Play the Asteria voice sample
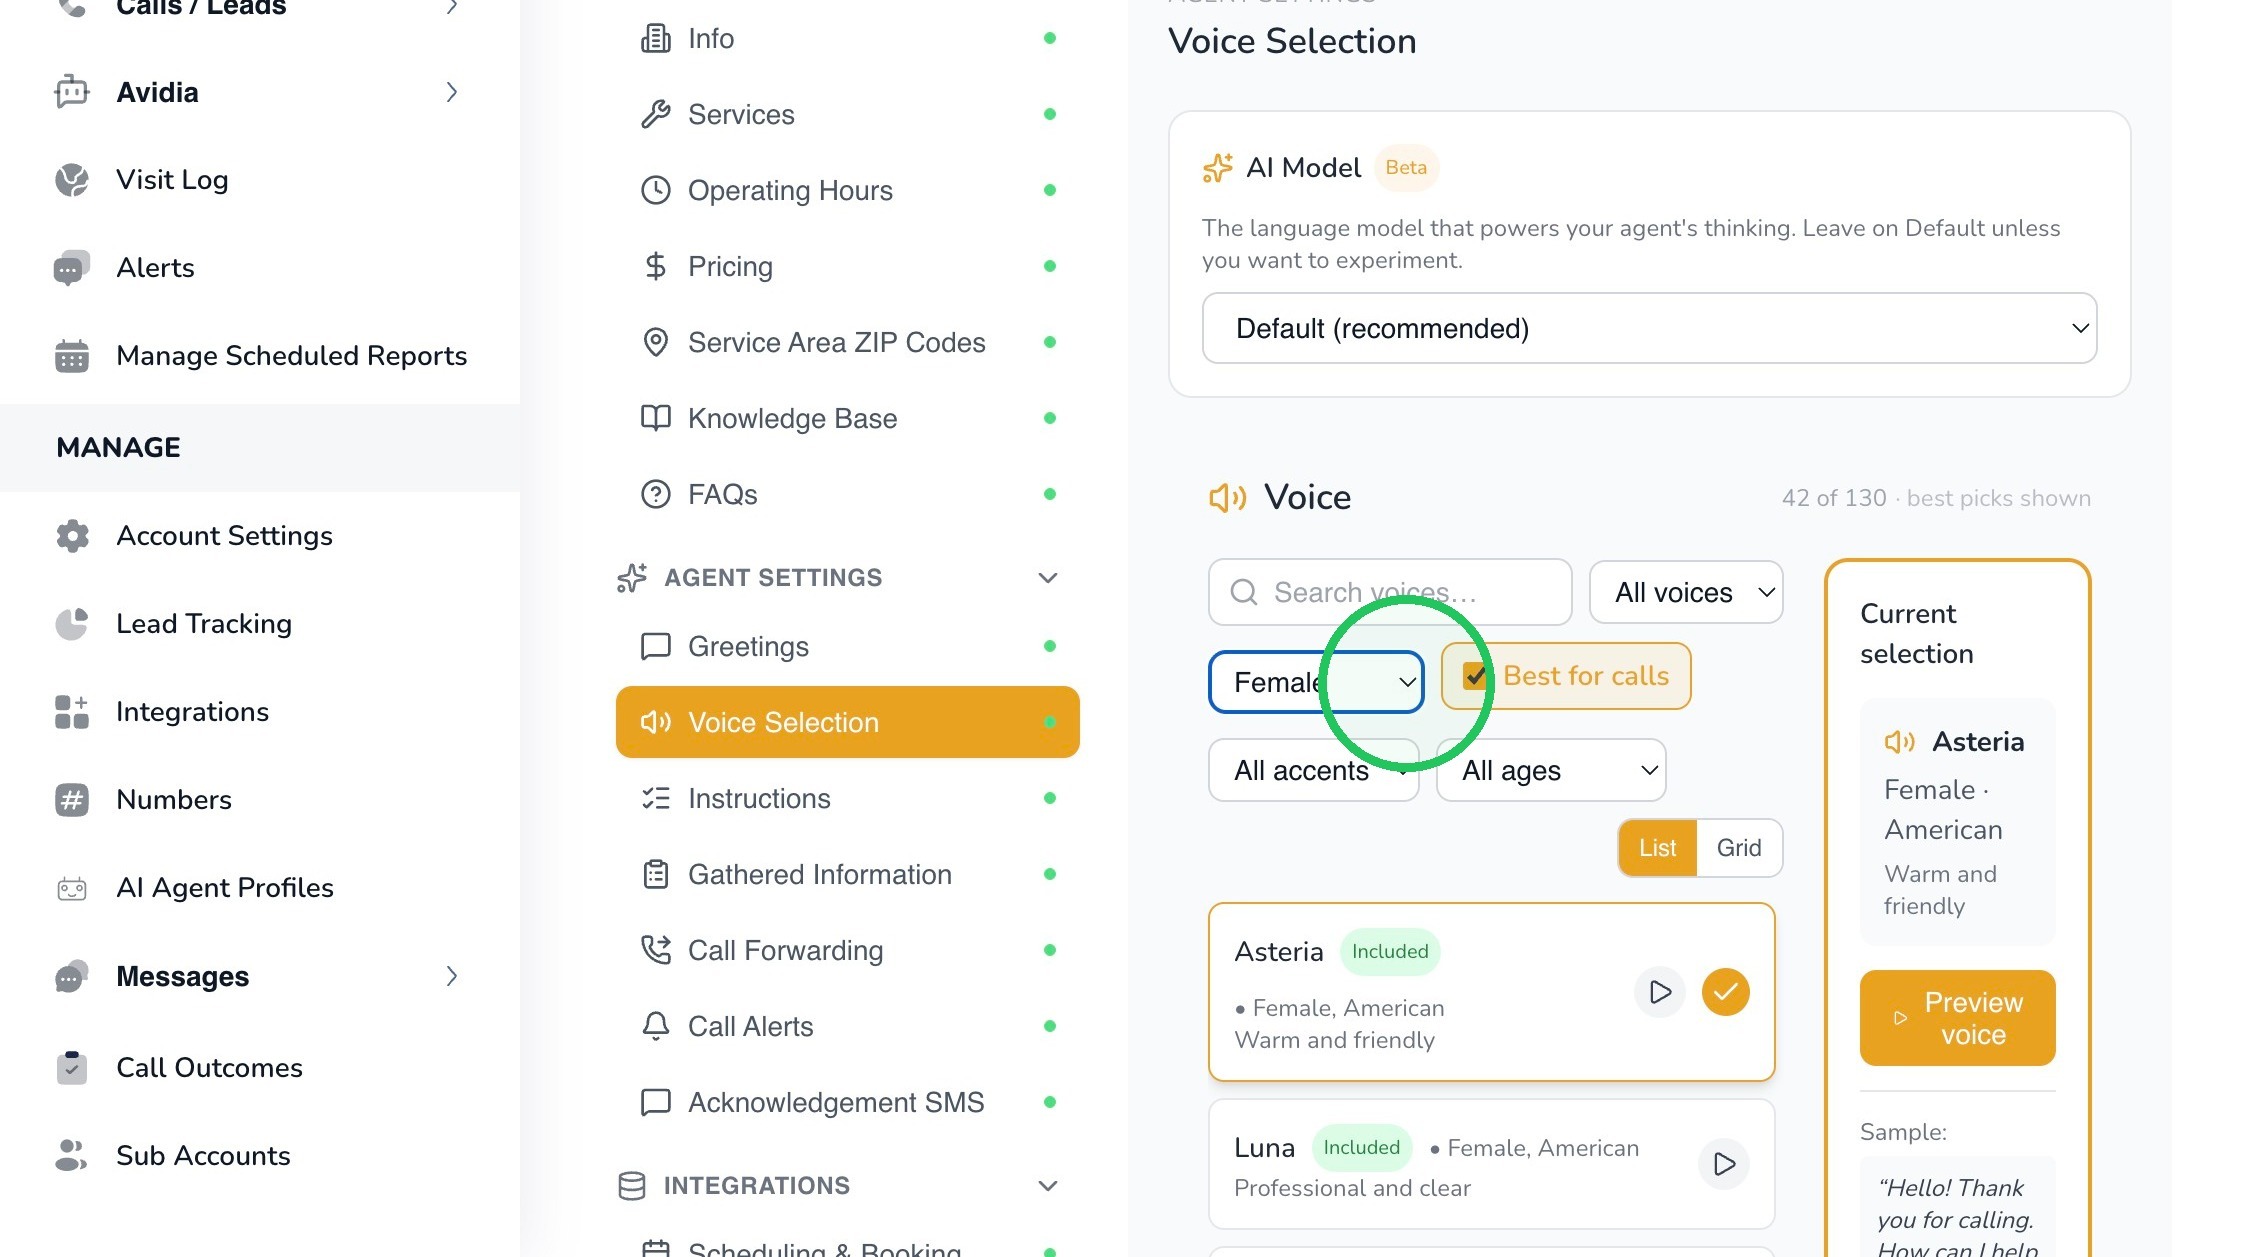 (x=1660, y=992)
